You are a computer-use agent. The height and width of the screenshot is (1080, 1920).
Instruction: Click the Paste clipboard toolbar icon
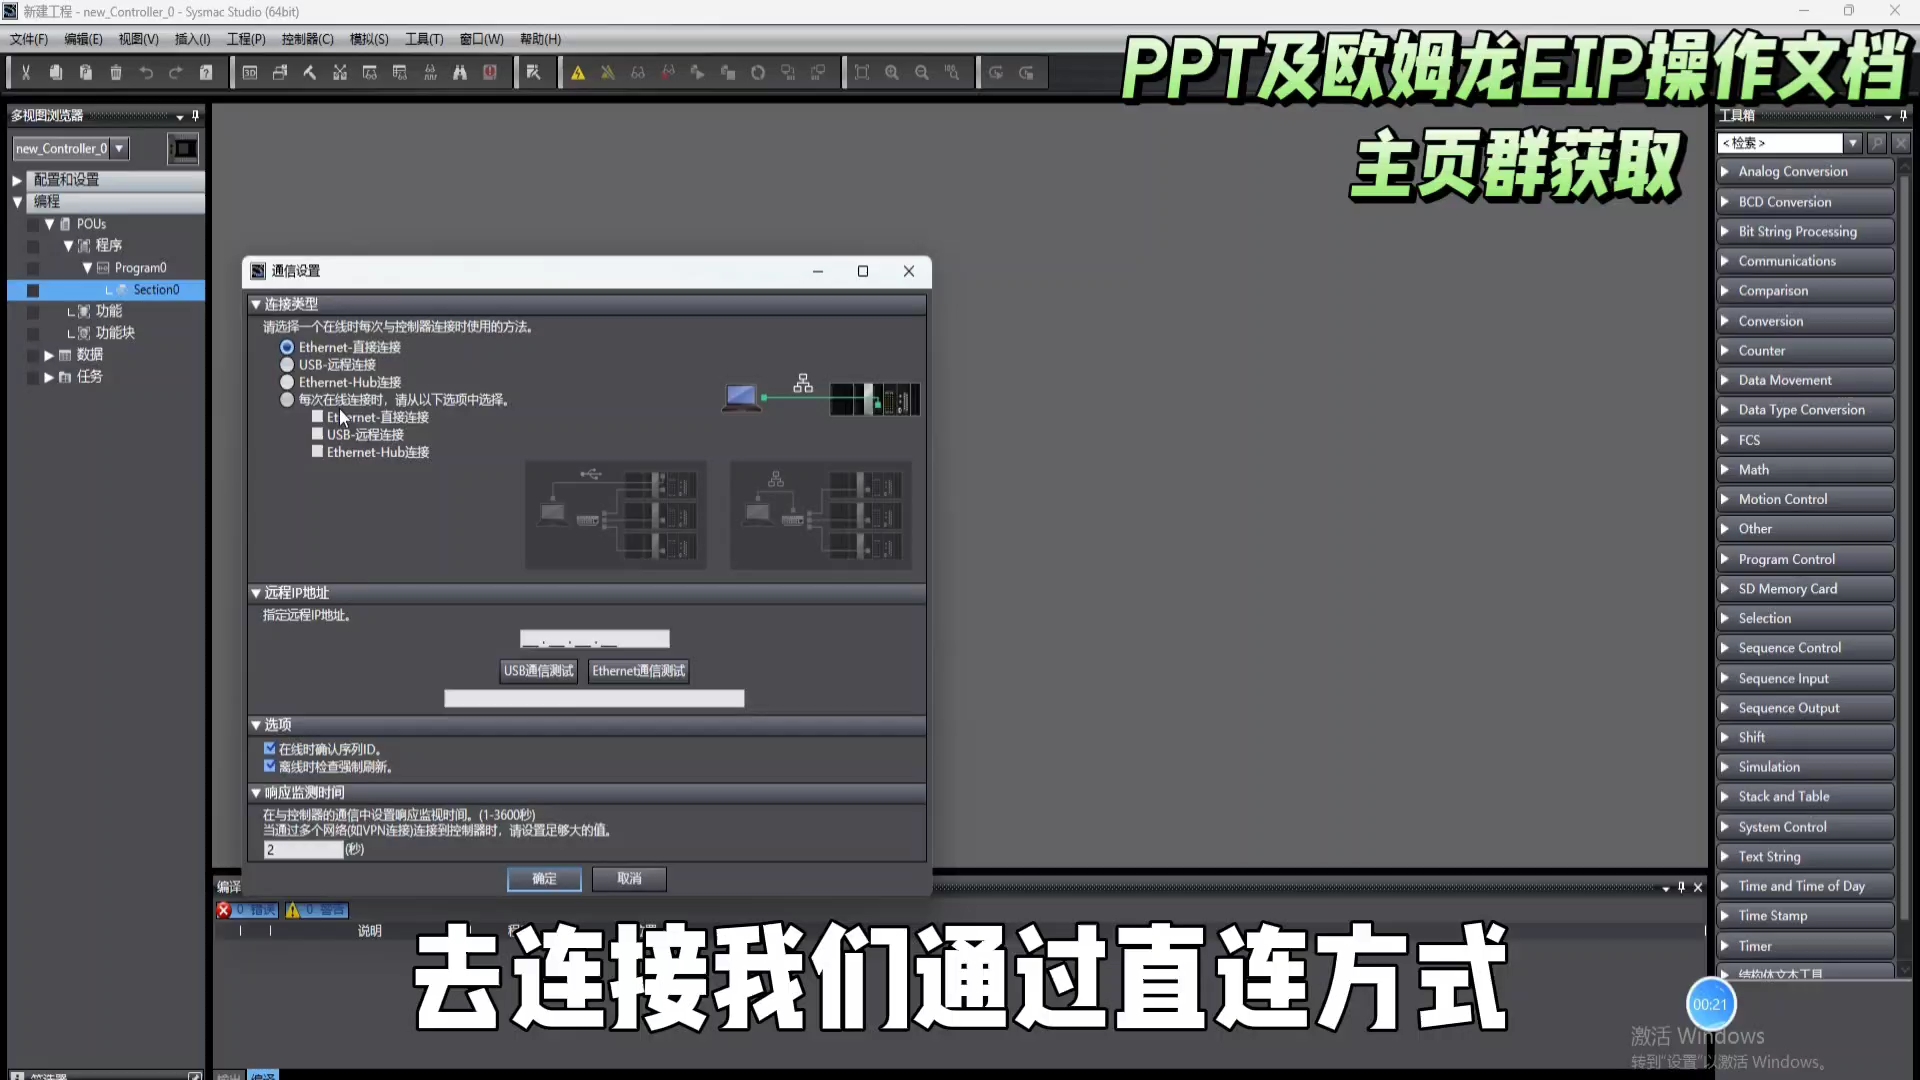(86, 73)
